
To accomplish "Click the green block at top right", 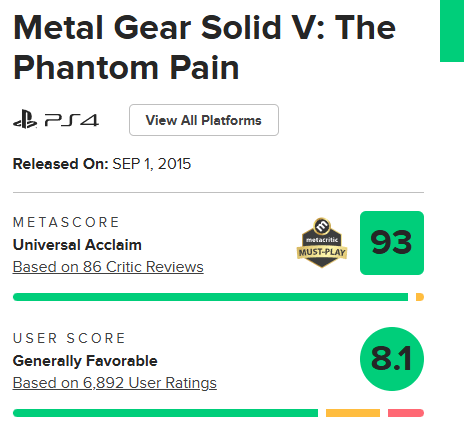I will click(x=452, y=31).
